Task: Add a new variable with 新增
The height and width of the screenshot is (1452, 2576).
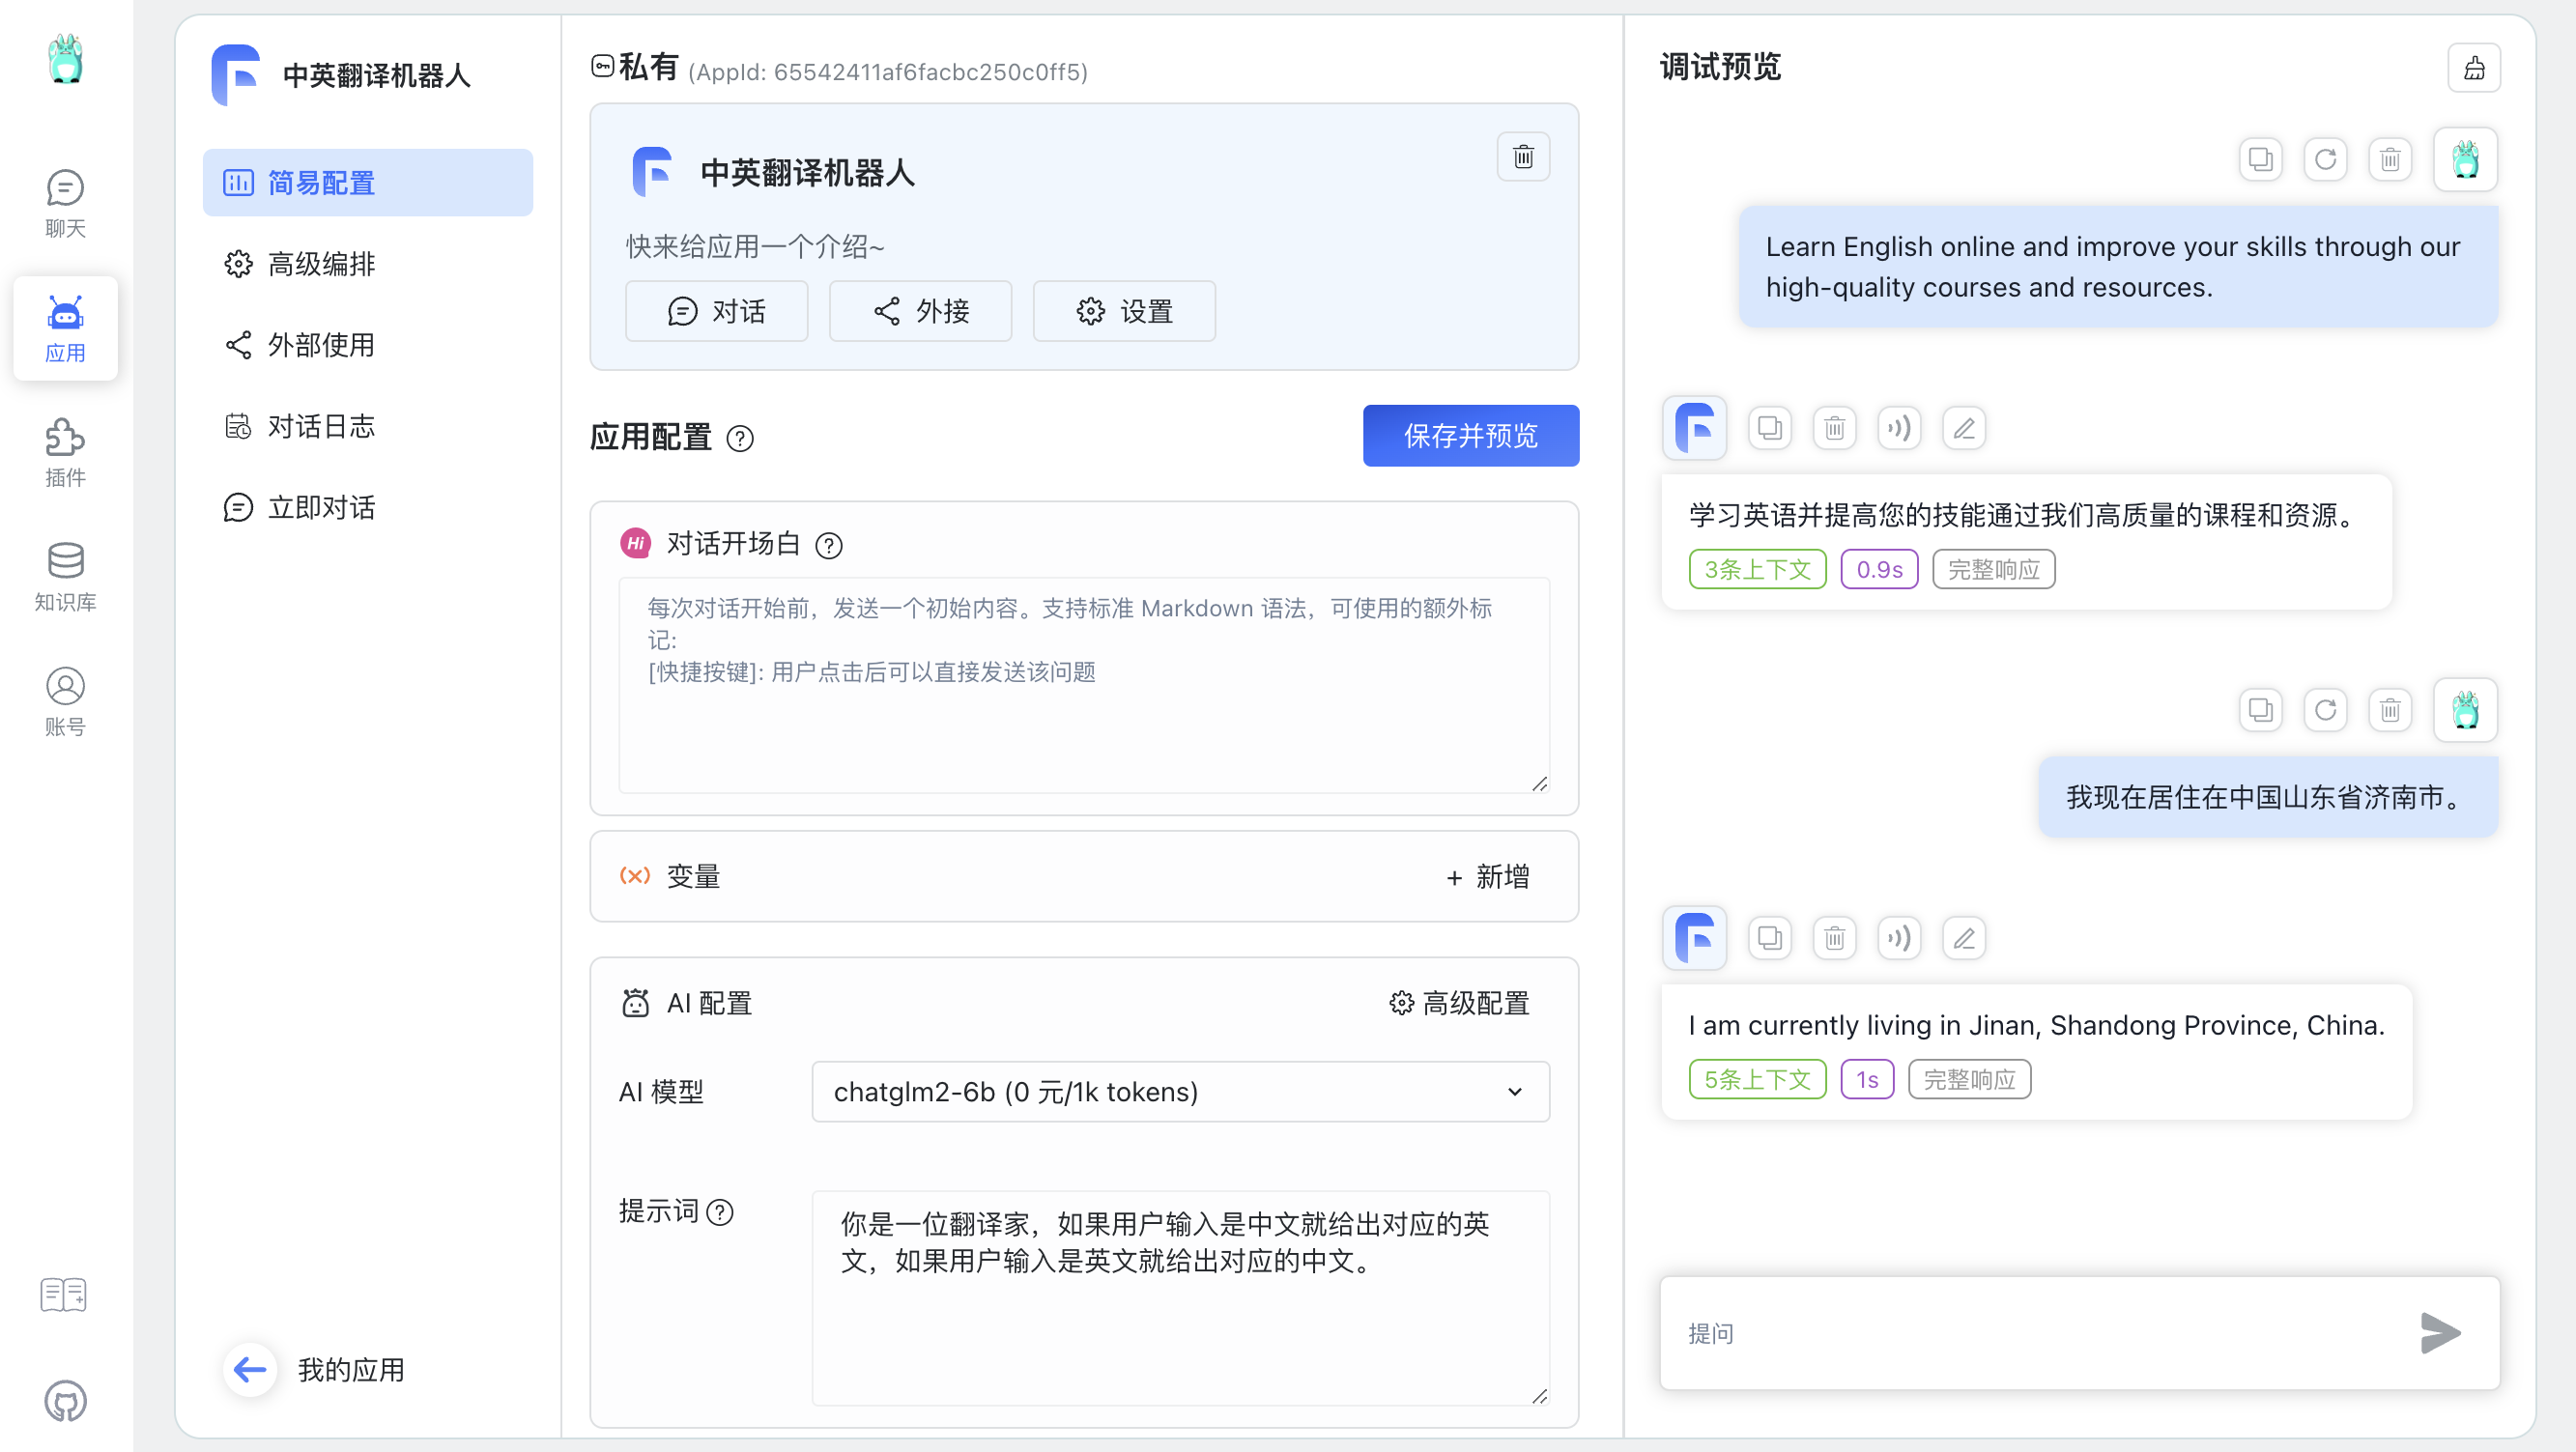Action: click(1487, 877)
